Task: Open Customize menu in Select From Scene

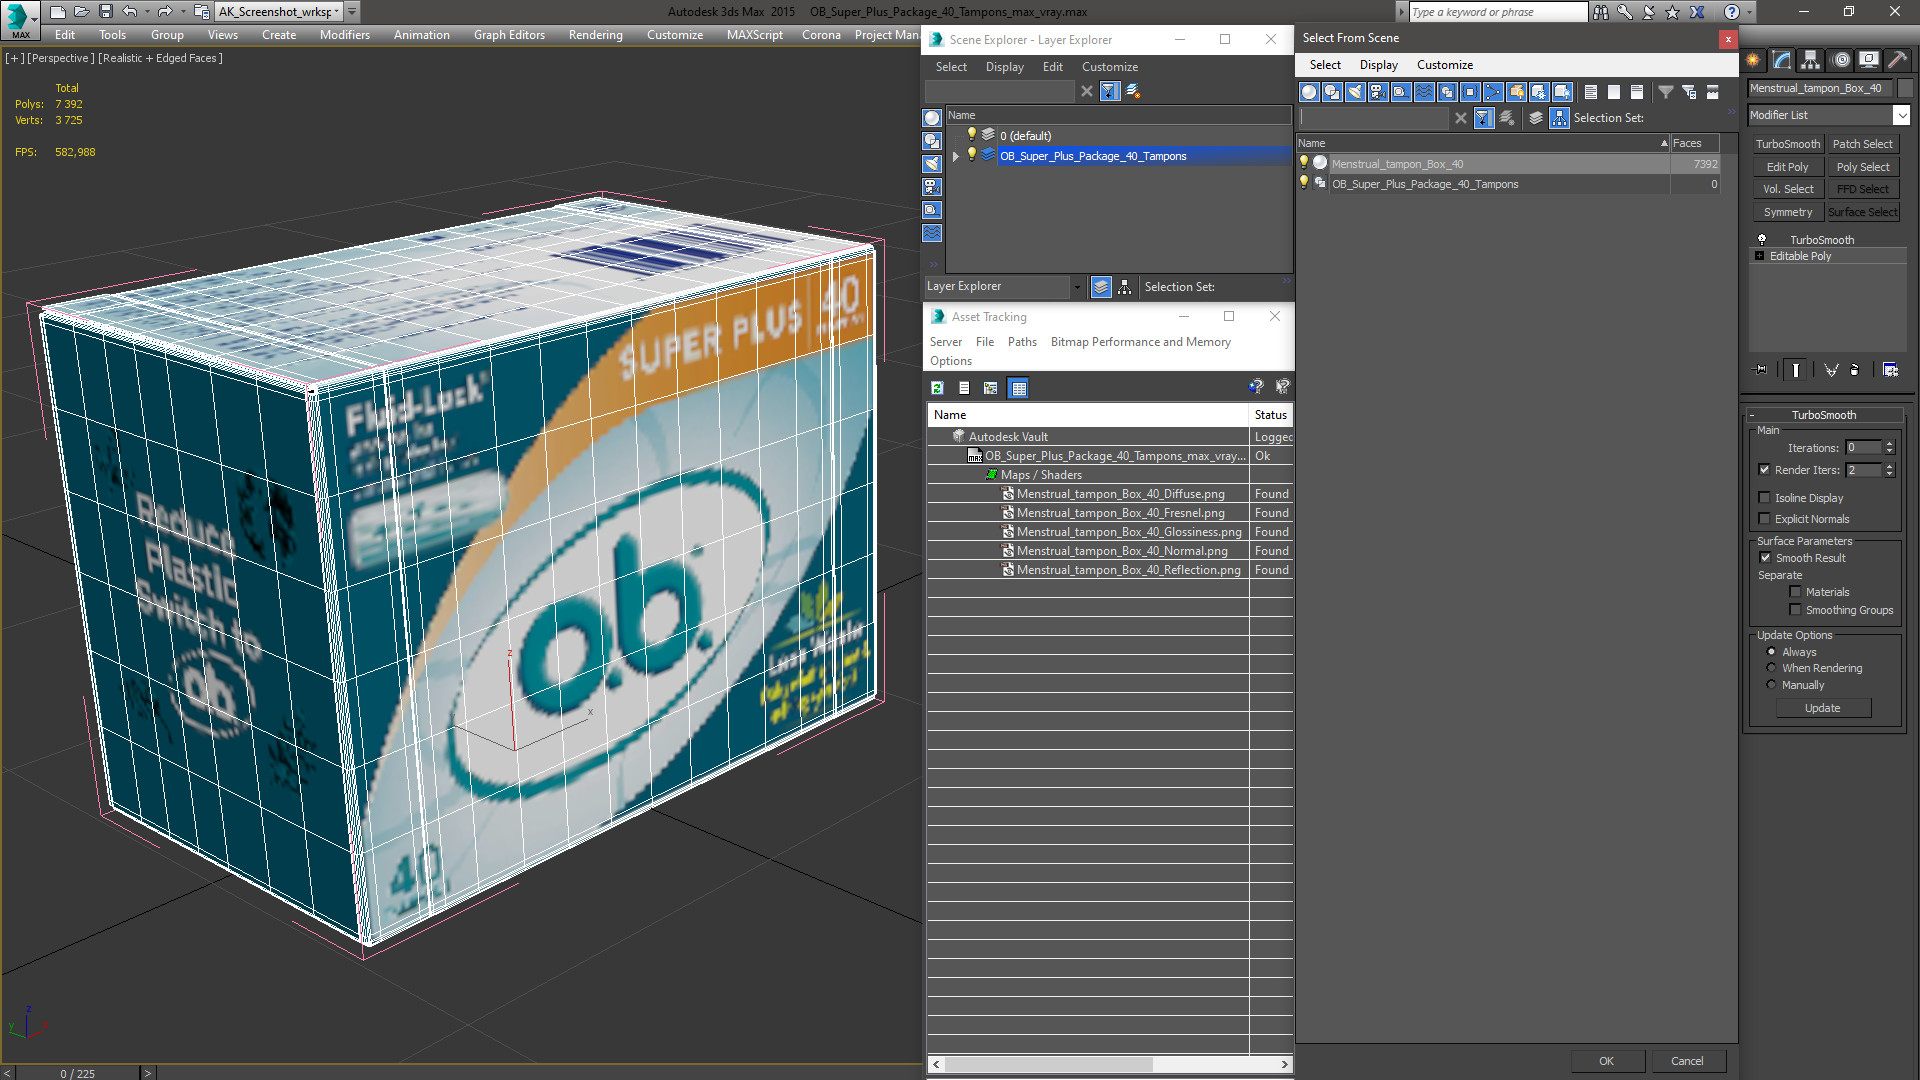Action: click(1444, 65)
